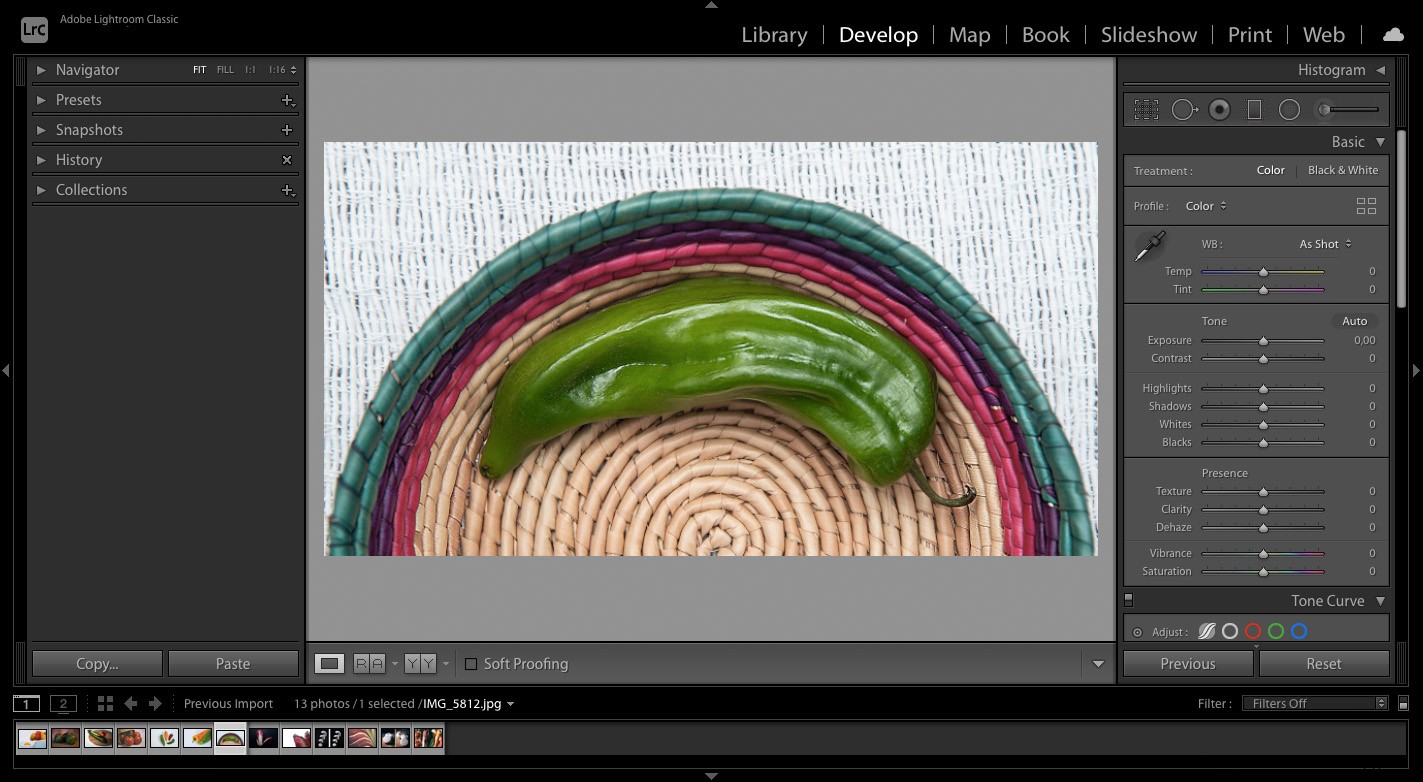
Task: Select the White Balance eyedropper
Action: click(x=1148, y=244)
